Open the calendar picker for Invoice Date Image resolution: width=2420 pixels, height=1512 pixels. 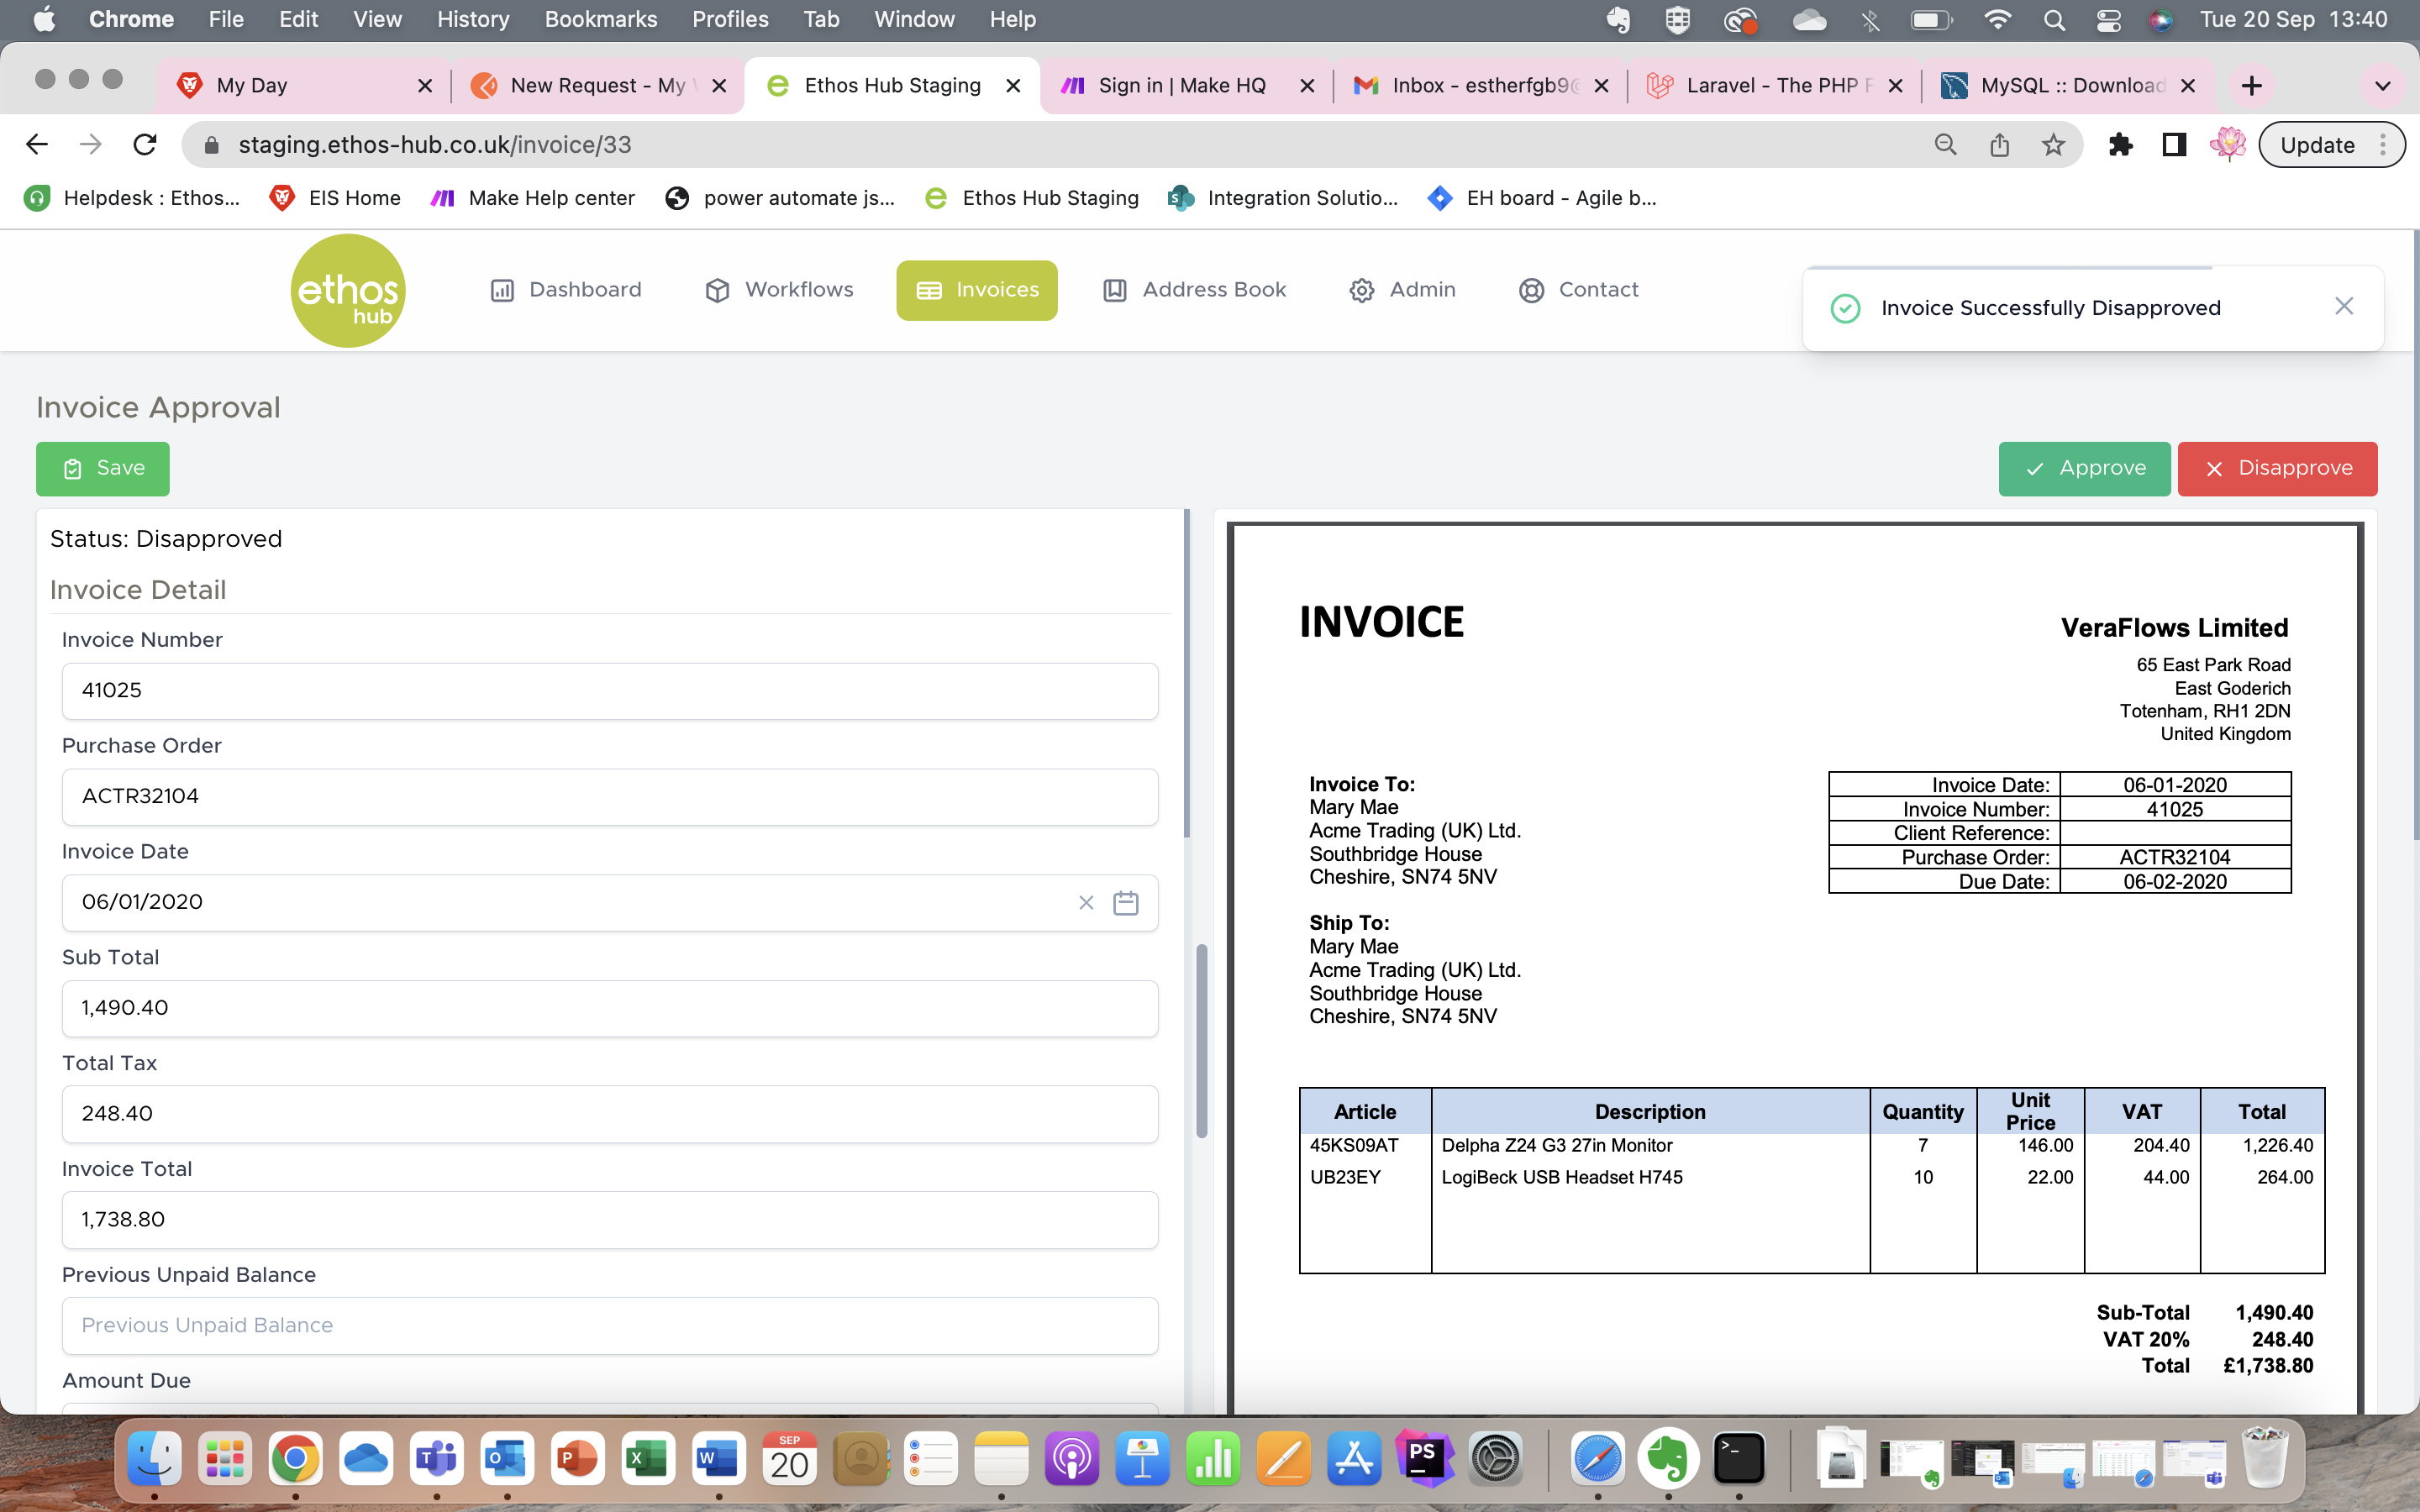pos(1126,902)
